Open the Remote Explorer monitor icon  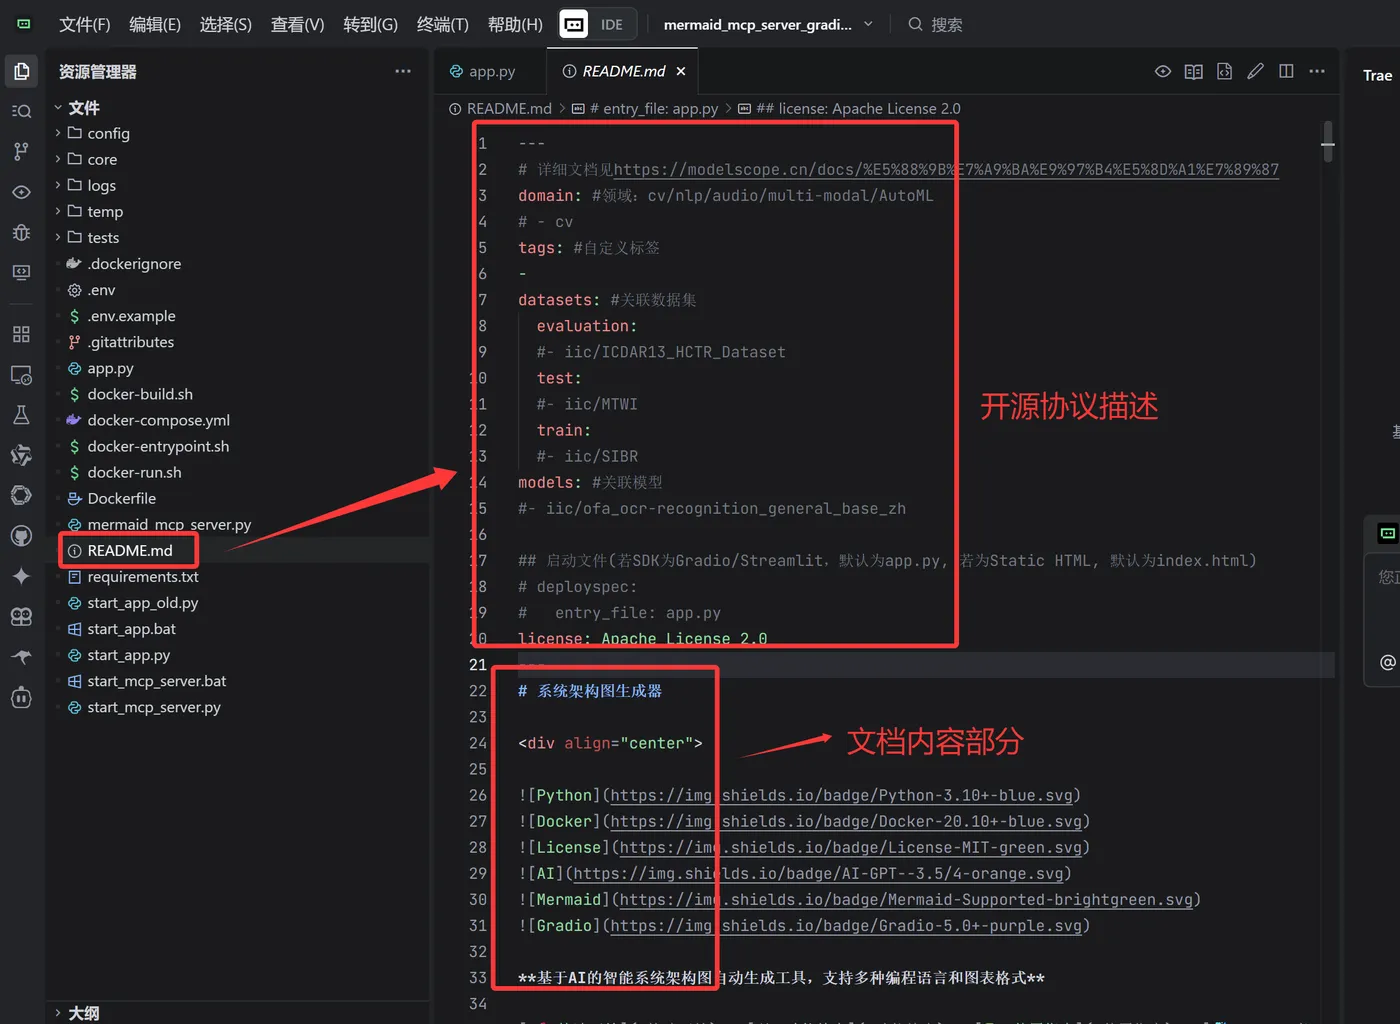point(21,273)
